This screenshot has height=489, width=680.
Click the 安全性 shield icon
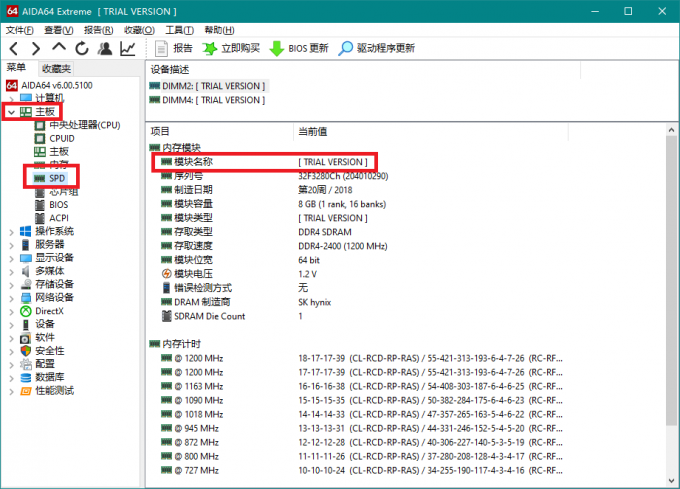(x=26, y=351)
